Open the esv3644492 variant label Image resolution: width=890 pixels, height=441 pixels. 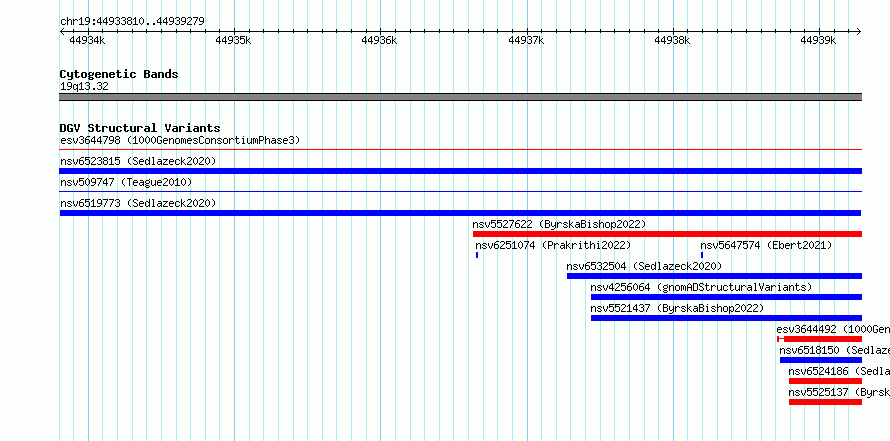tap(833, 329)
